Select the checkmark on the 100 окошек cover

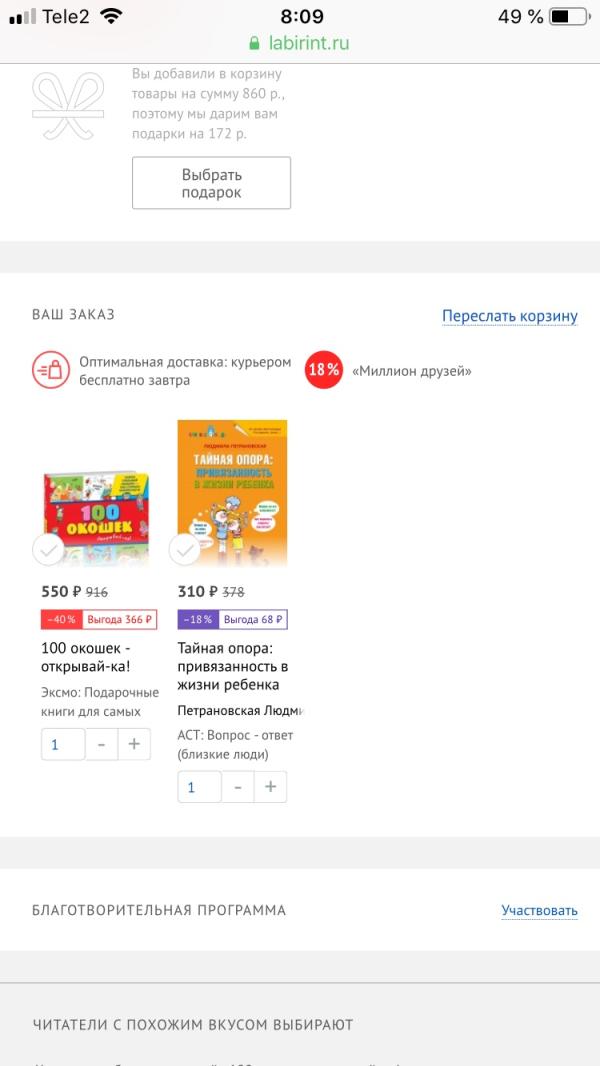(x=48, y=550)
